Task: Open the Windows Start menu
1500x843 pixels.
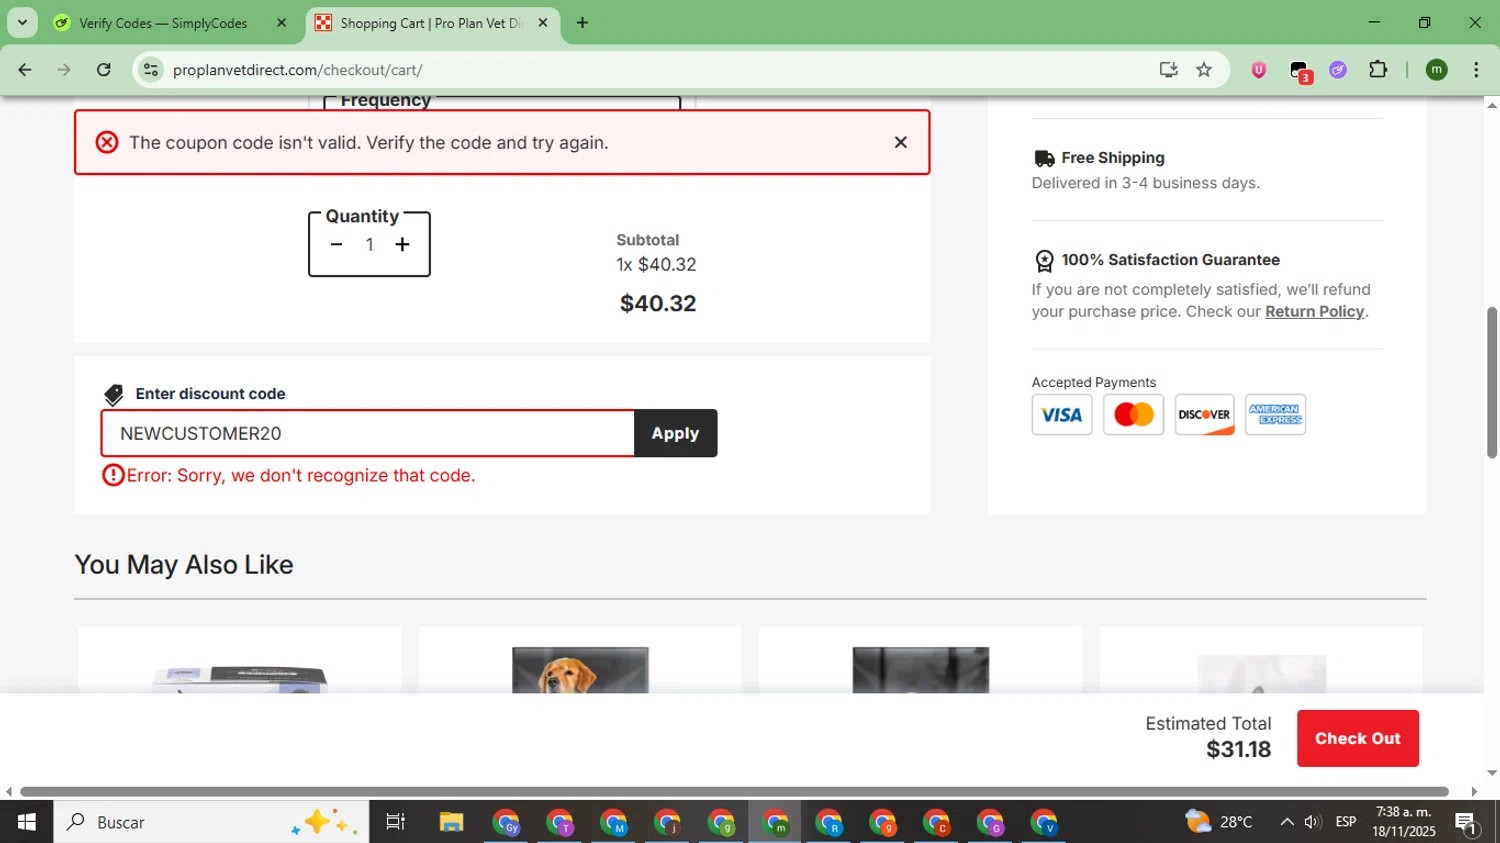Action: point(26,822)
